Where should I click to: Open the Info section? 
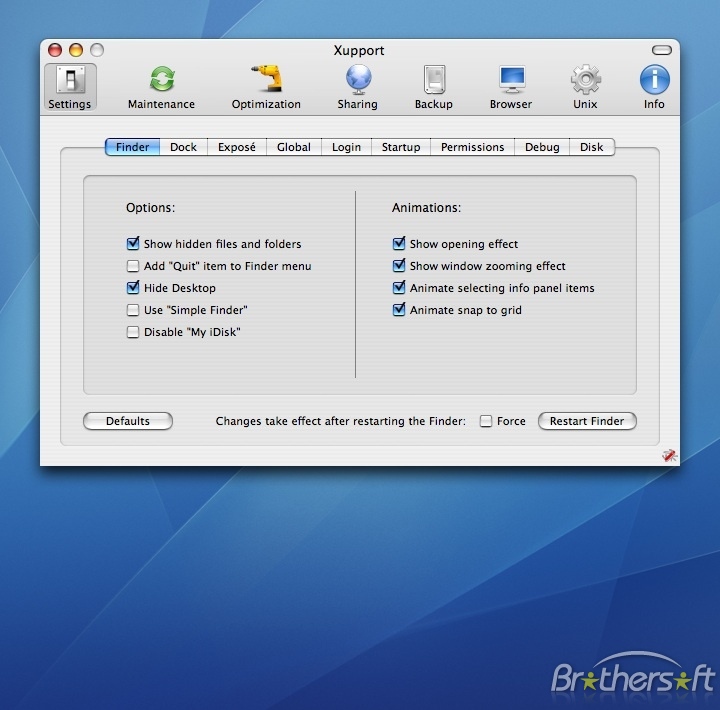[x=654, y=87]
